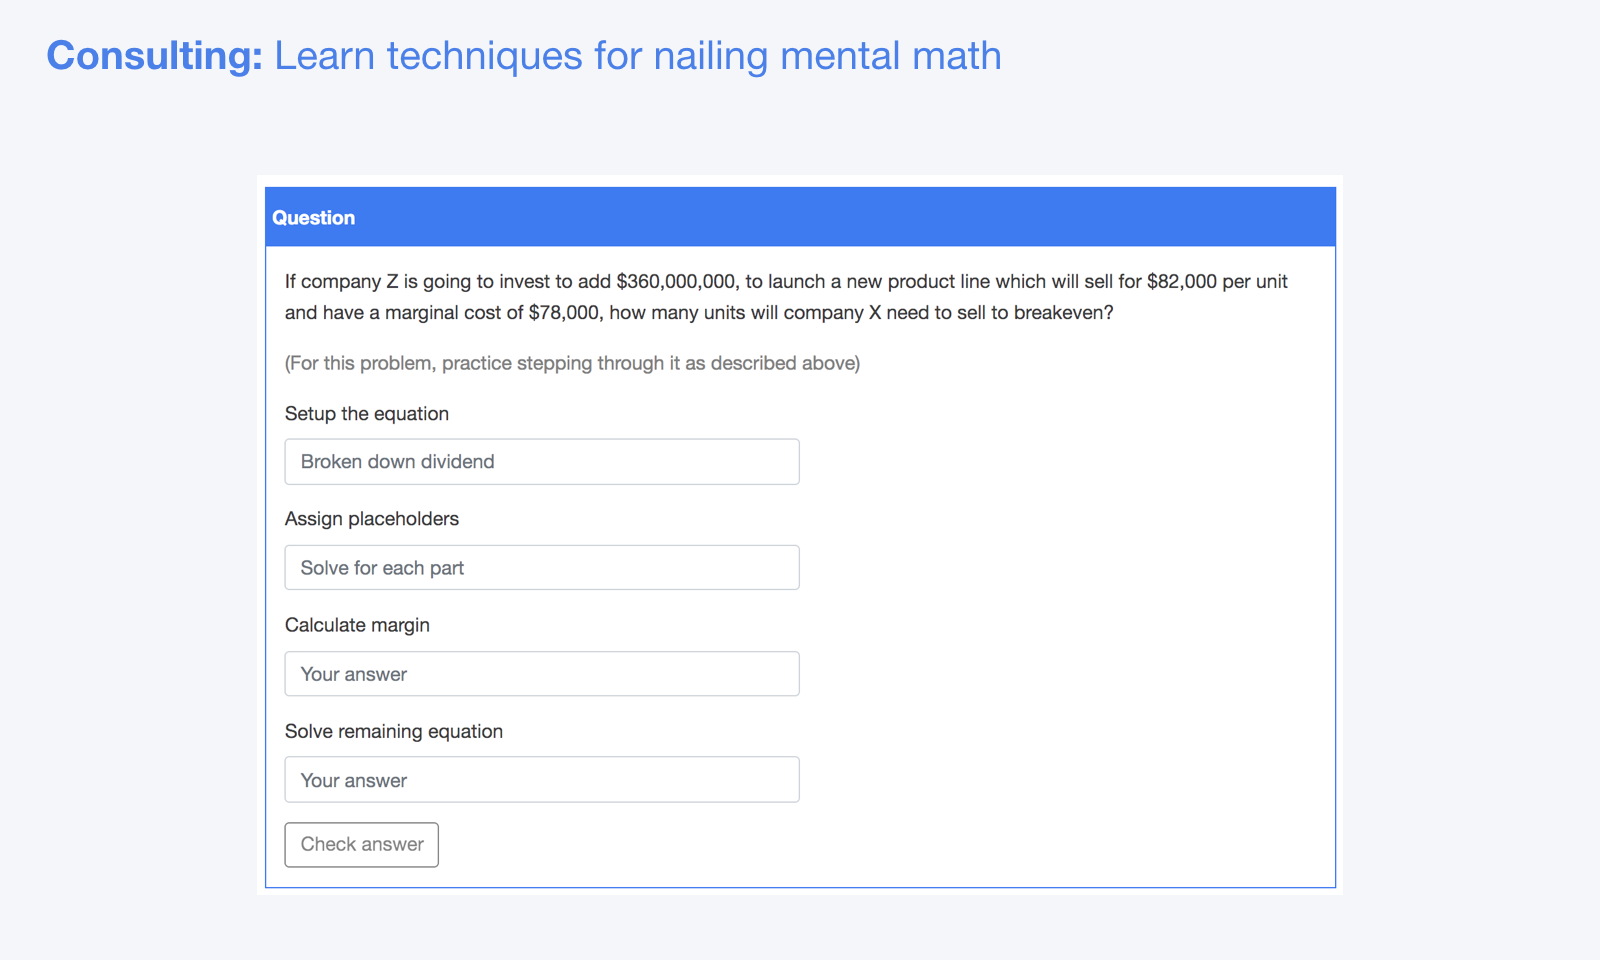
Task: Click the word "Question" in the header
Action: click(314, 217)
